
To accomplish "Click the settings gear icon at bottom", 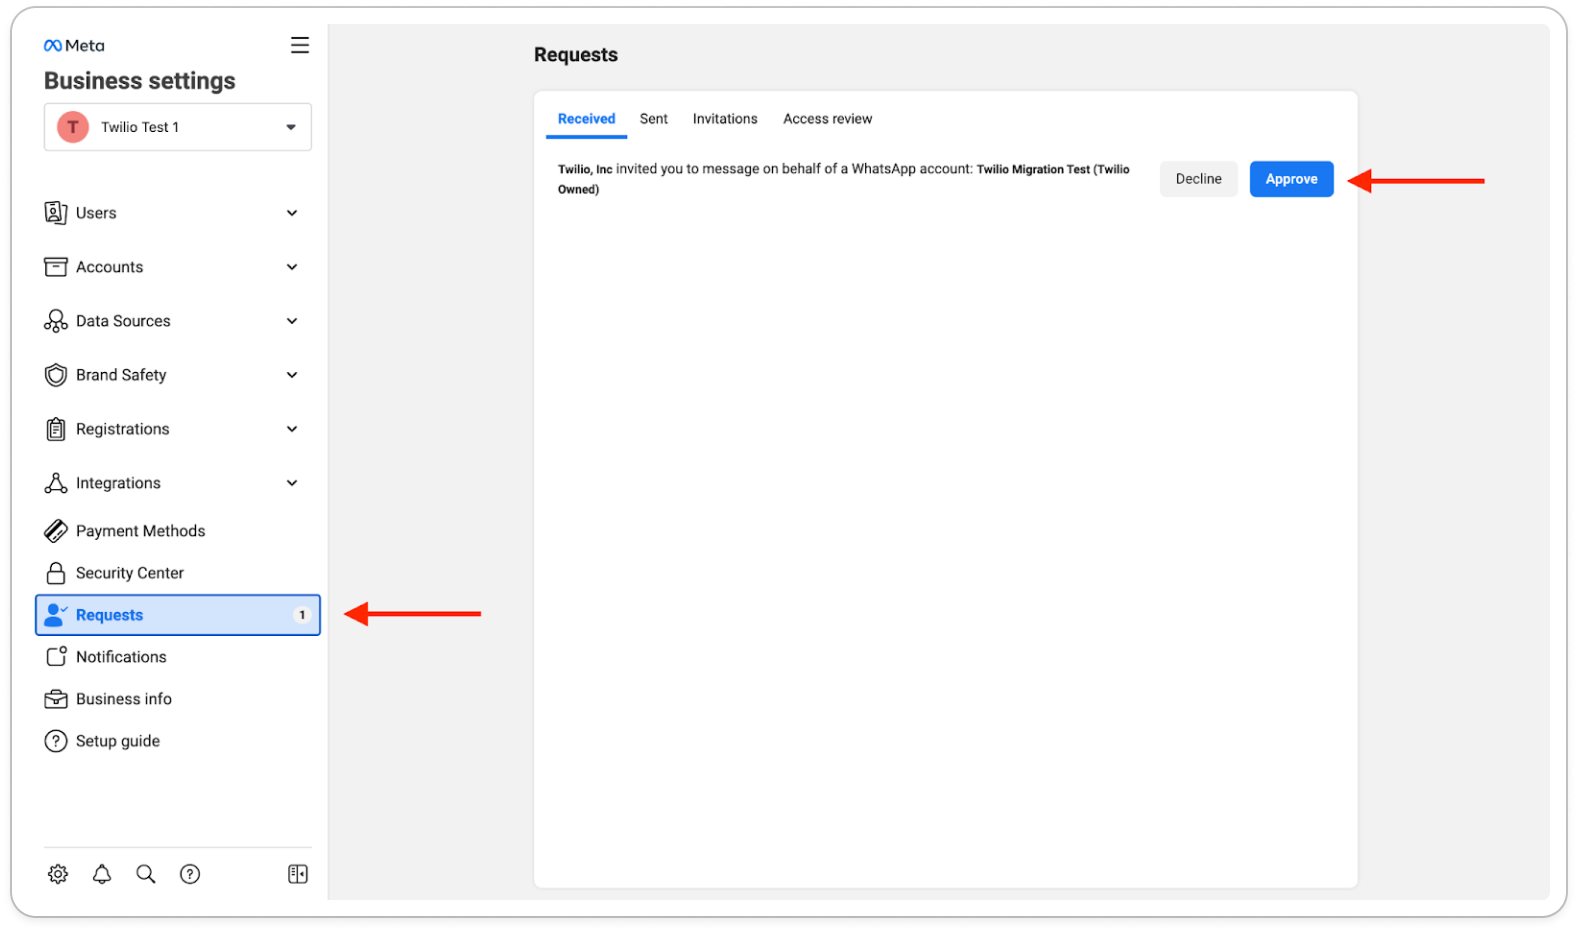I will [58, 874].
